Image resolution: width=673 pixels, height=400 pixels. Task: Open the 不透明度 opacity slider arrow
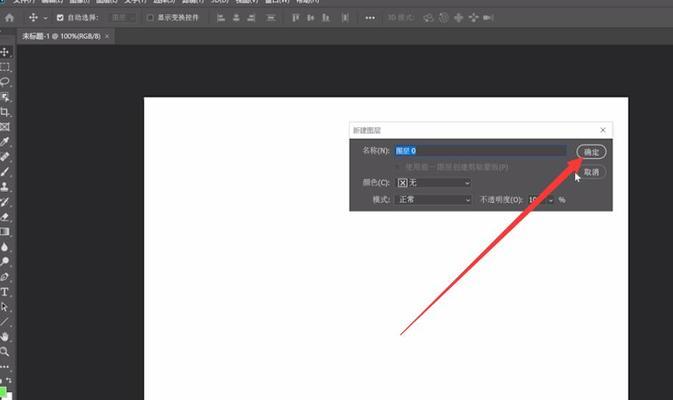coord(551,200)
